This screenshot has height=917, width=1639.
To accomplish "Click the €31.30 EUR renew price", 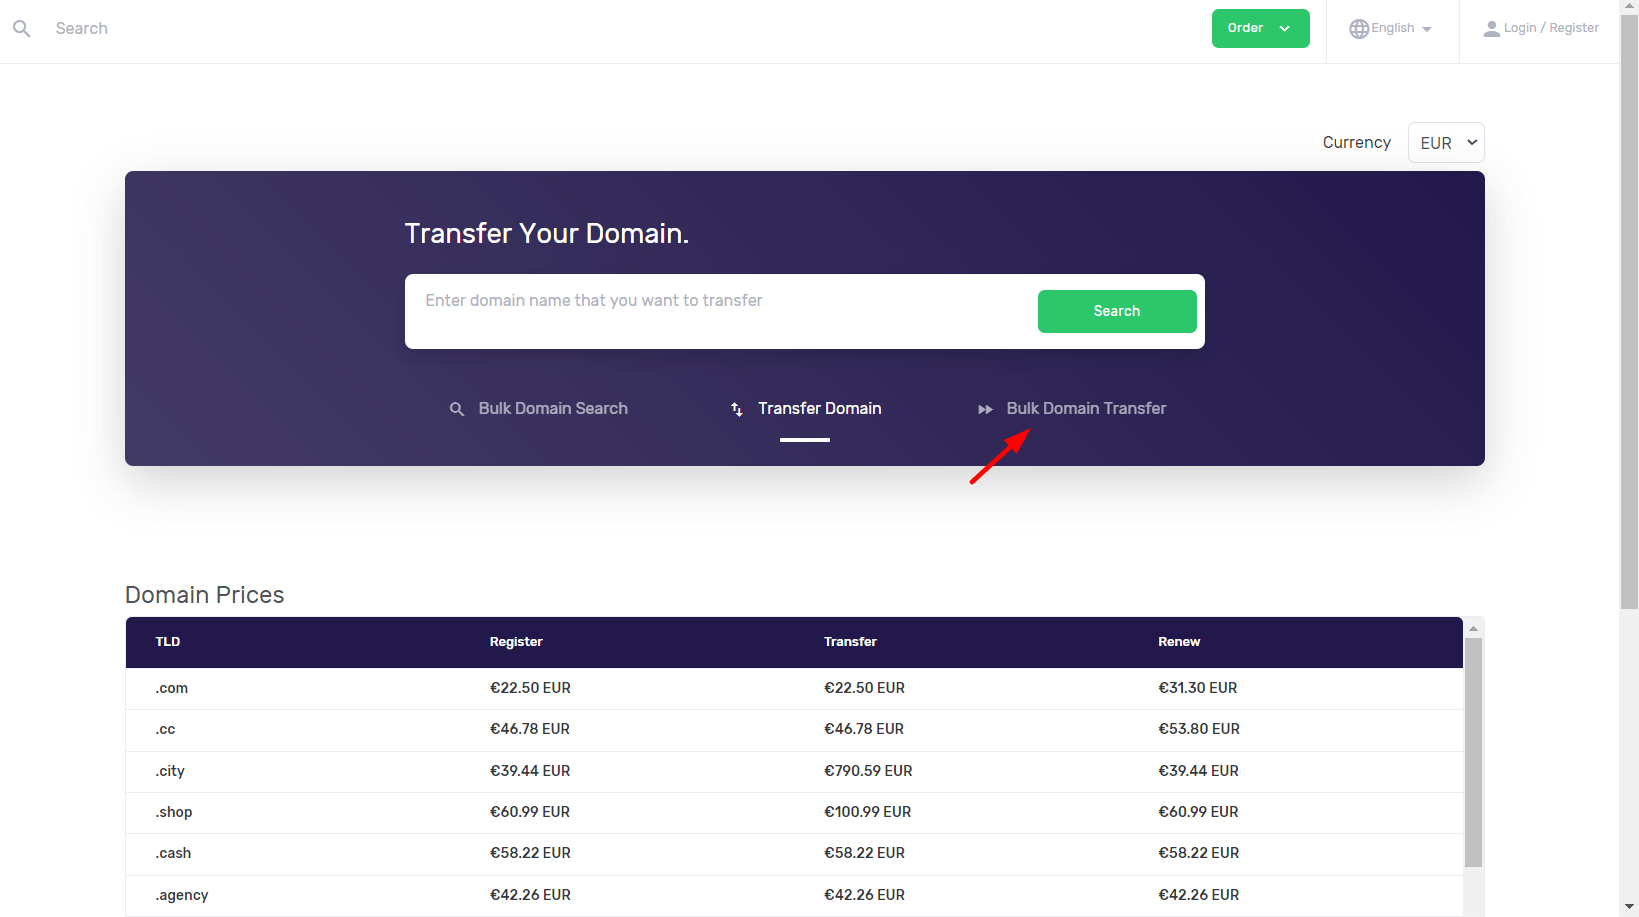I will (x=1198, y=688).
